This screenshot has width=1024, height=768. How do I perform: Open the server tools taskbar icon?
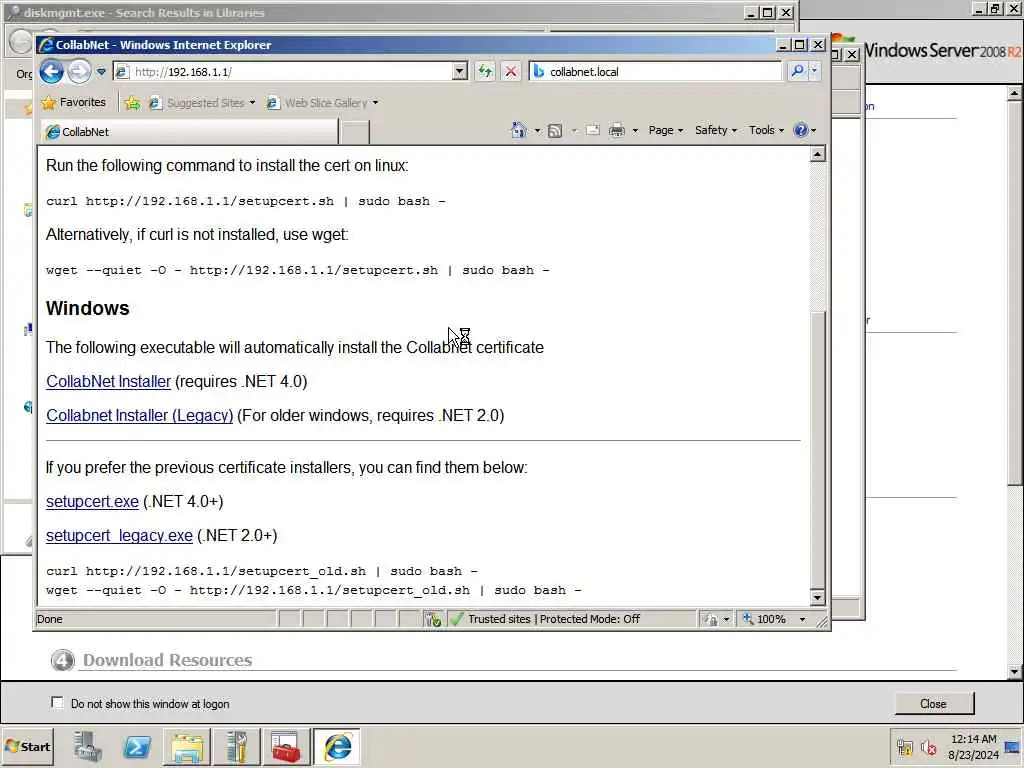pyautogui.click(x=236, y=746)
